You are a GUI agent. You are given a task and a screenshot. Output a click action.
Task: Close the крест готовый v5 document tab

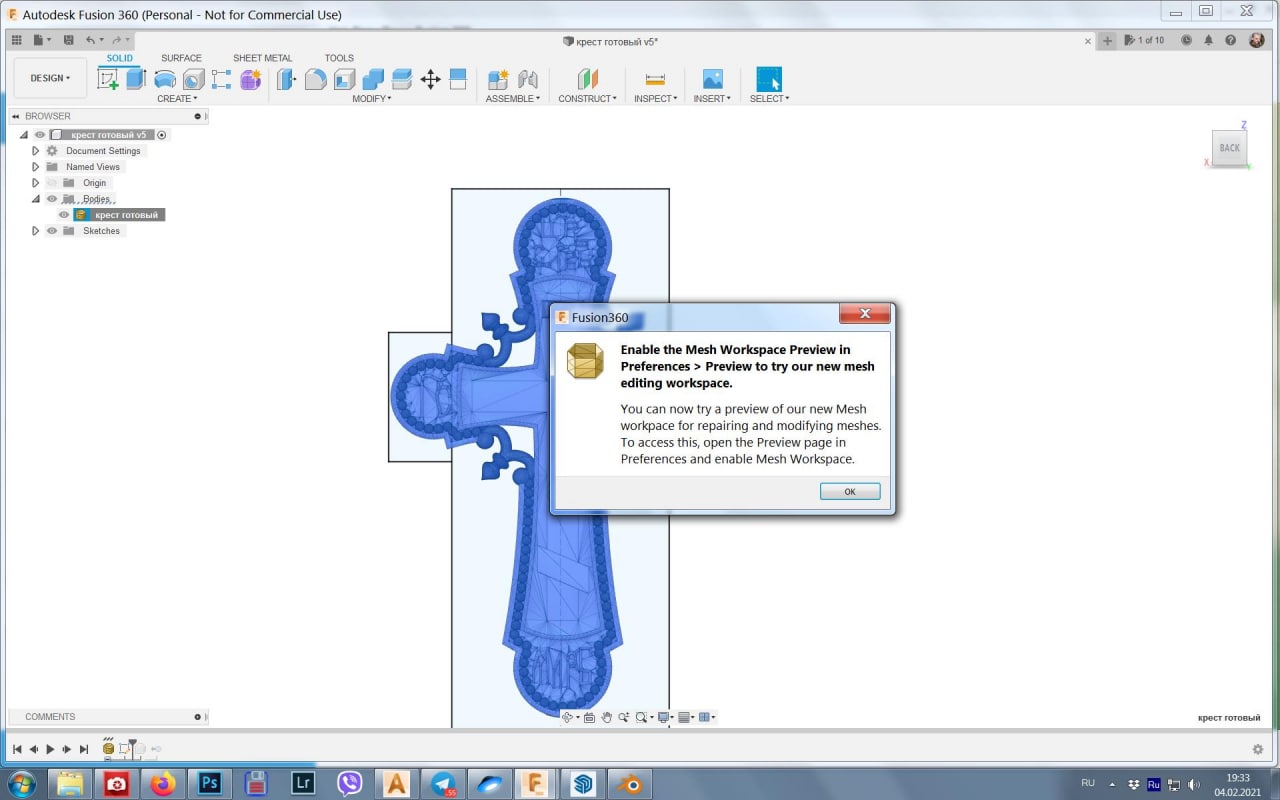pyautogui.click(x=1088, y=41)
